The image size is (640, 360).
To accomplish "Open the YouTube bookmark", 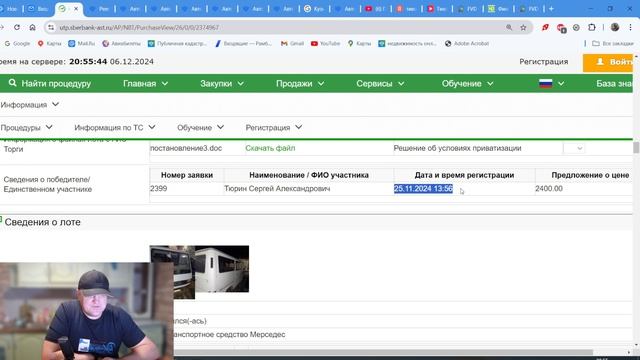I will coord(325,43).
